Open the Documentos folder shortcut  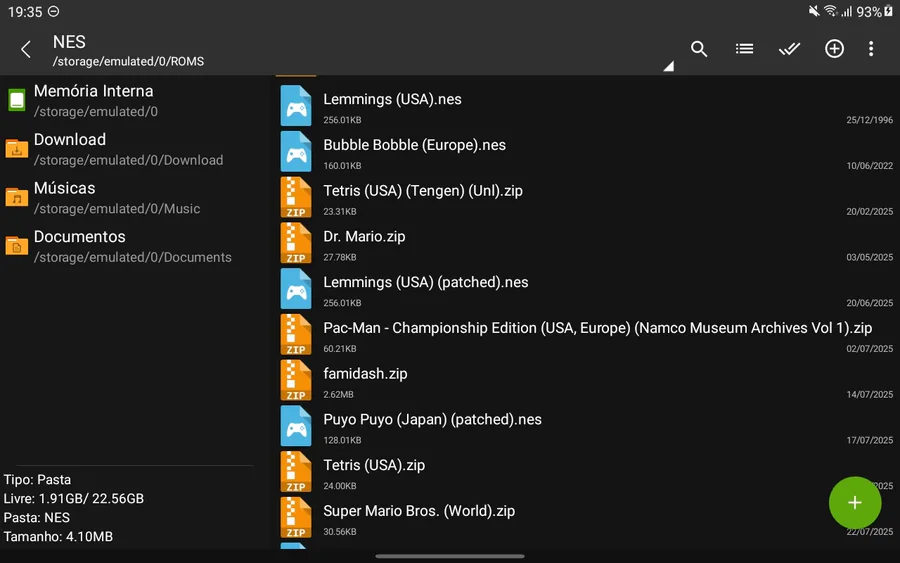pos(80,246)
